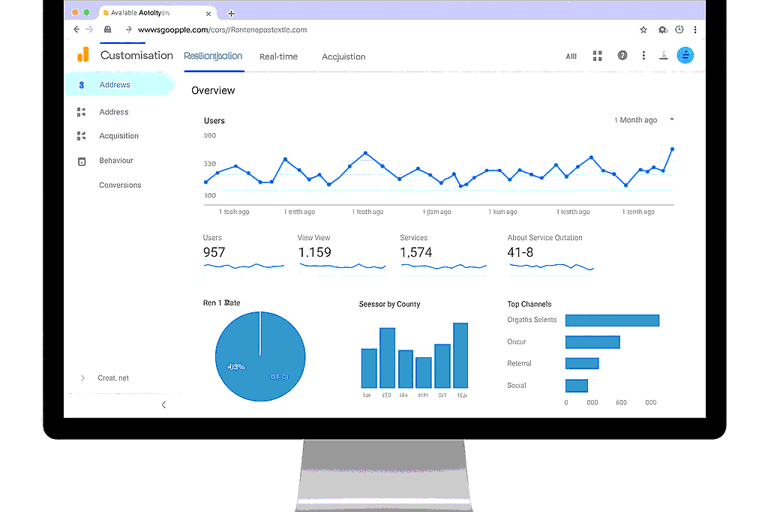
Task: Click the clock history icon in browser toolbar
Action: [679, 29]
